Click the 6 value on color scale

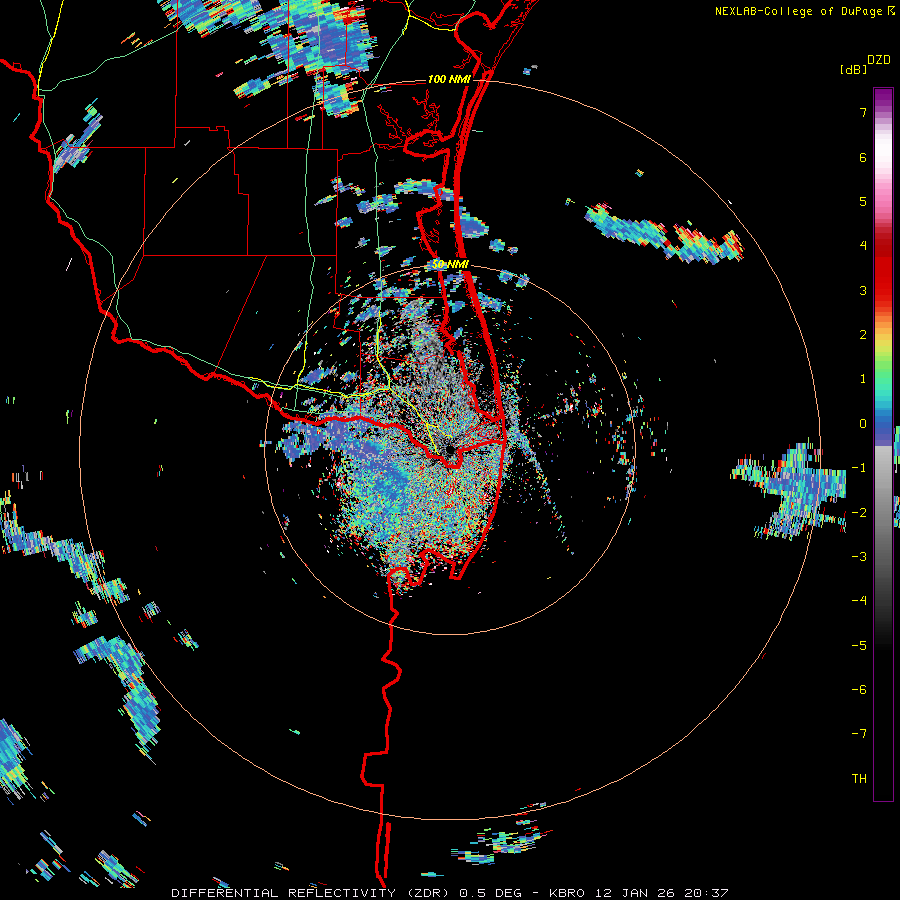pyautogui.click(x=863, y=157)
